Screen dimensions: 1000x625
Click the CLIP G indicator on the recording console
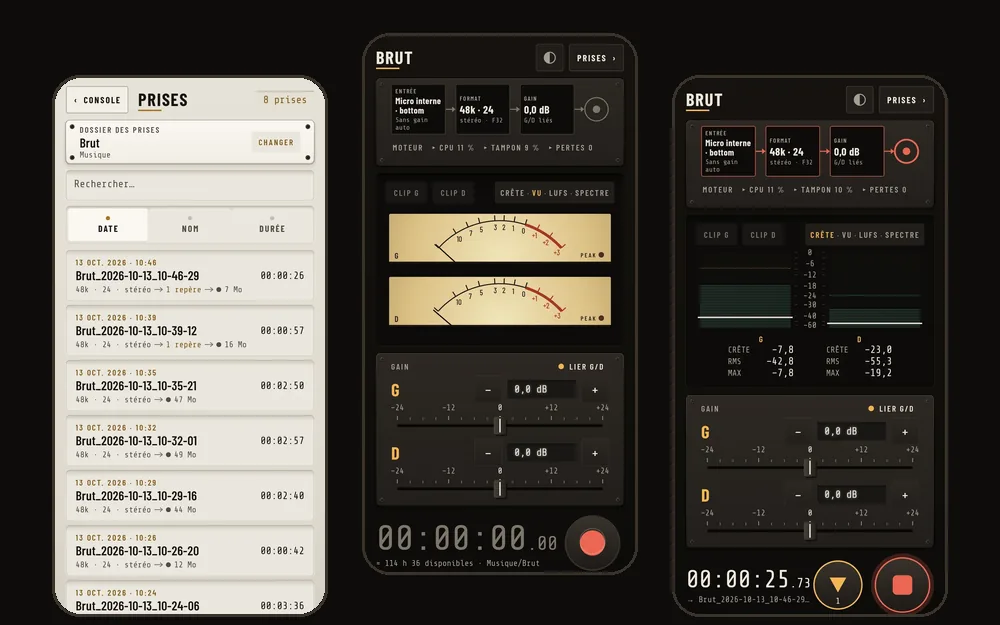(x=716, y=235)
